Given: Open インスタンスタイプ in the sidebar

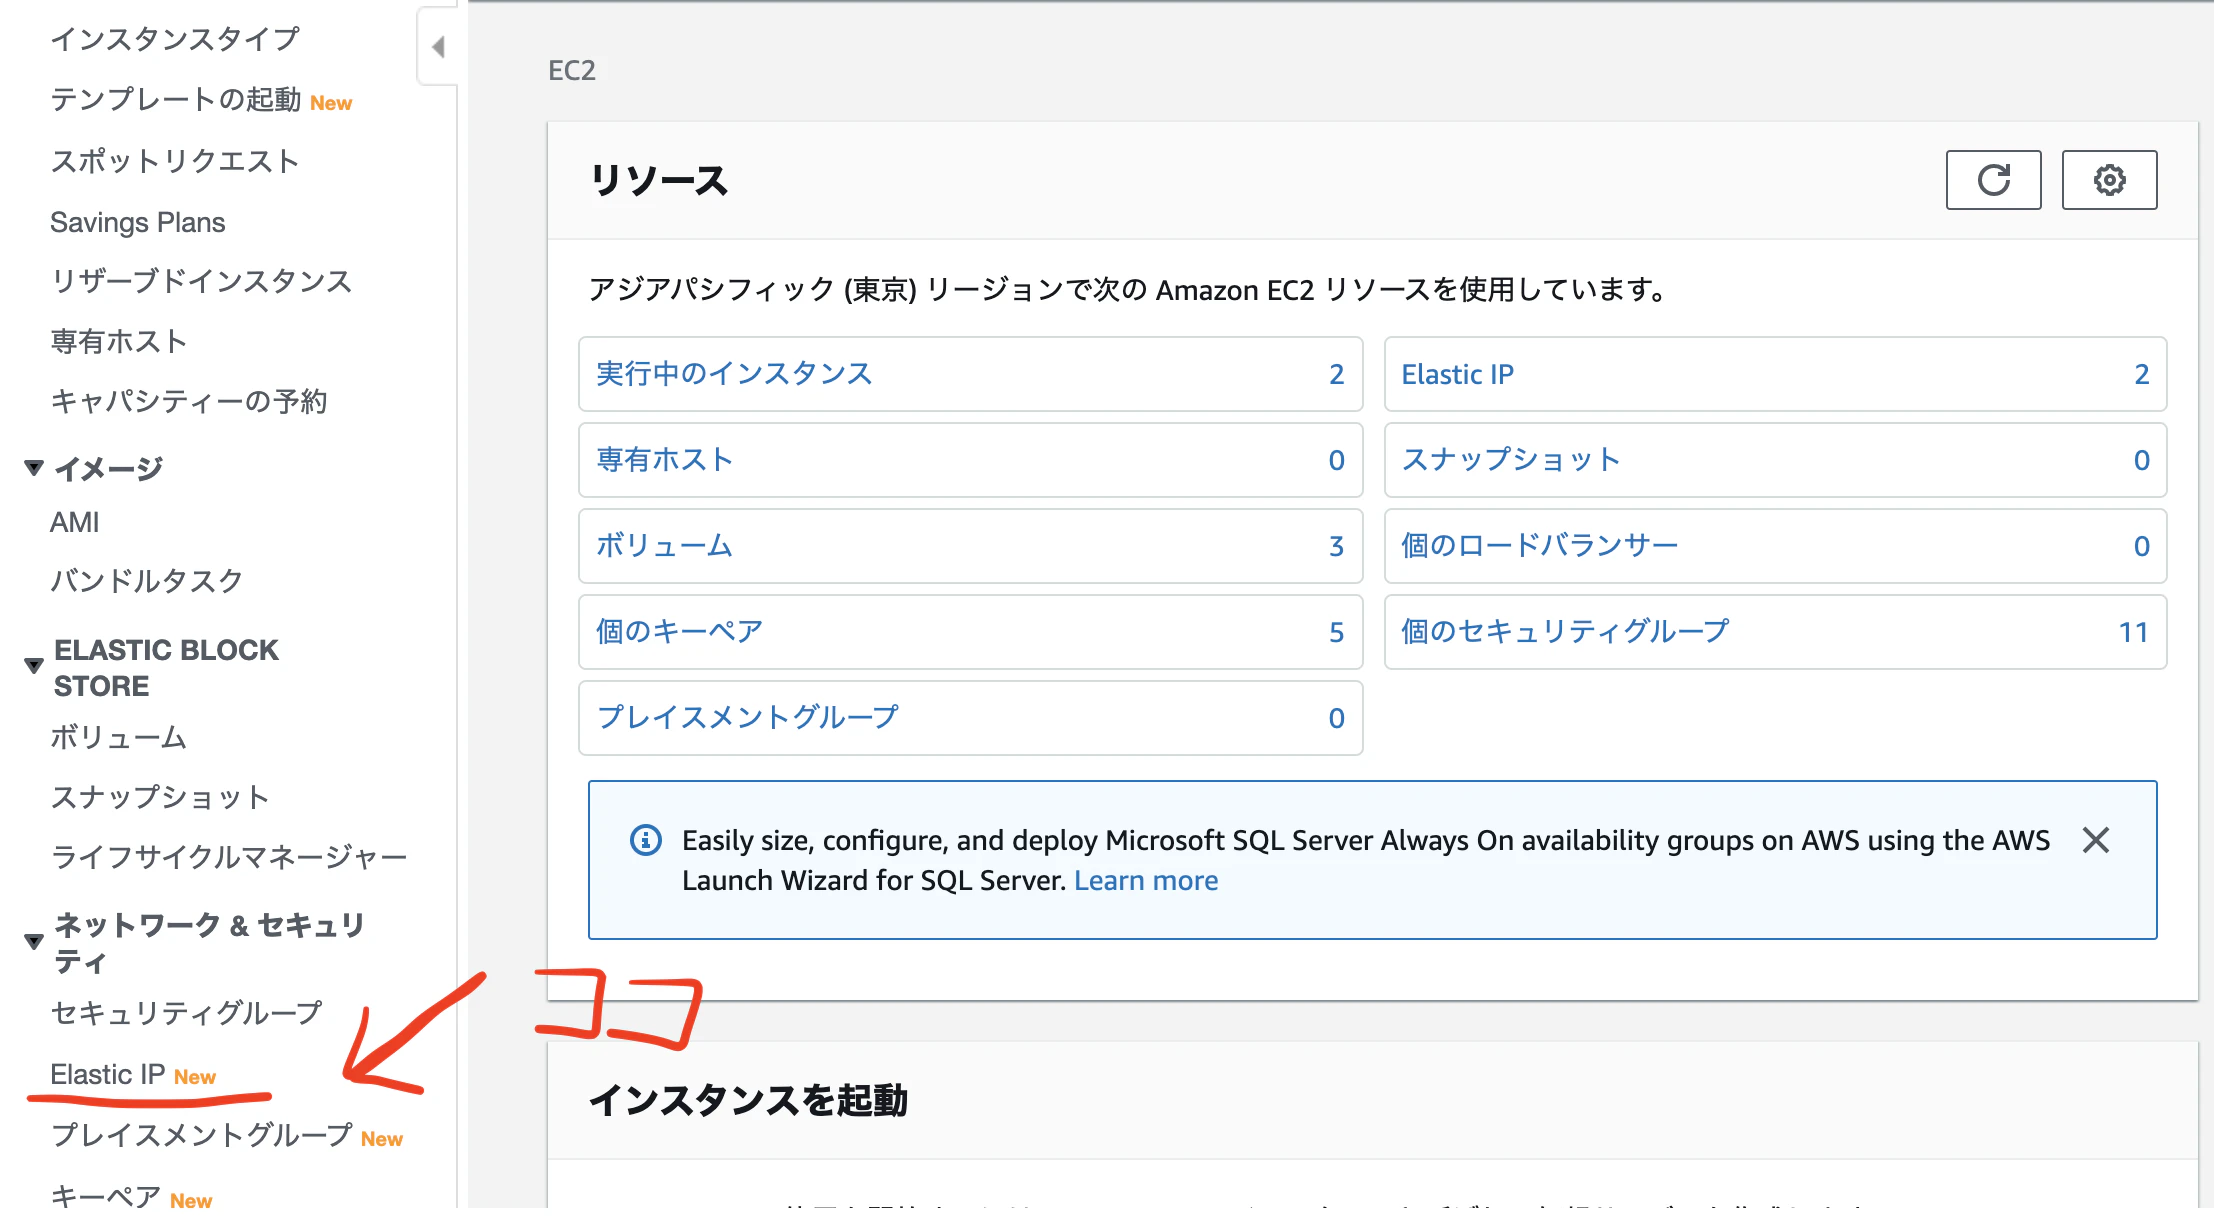Looking at the screenshot, I should 175,39.
